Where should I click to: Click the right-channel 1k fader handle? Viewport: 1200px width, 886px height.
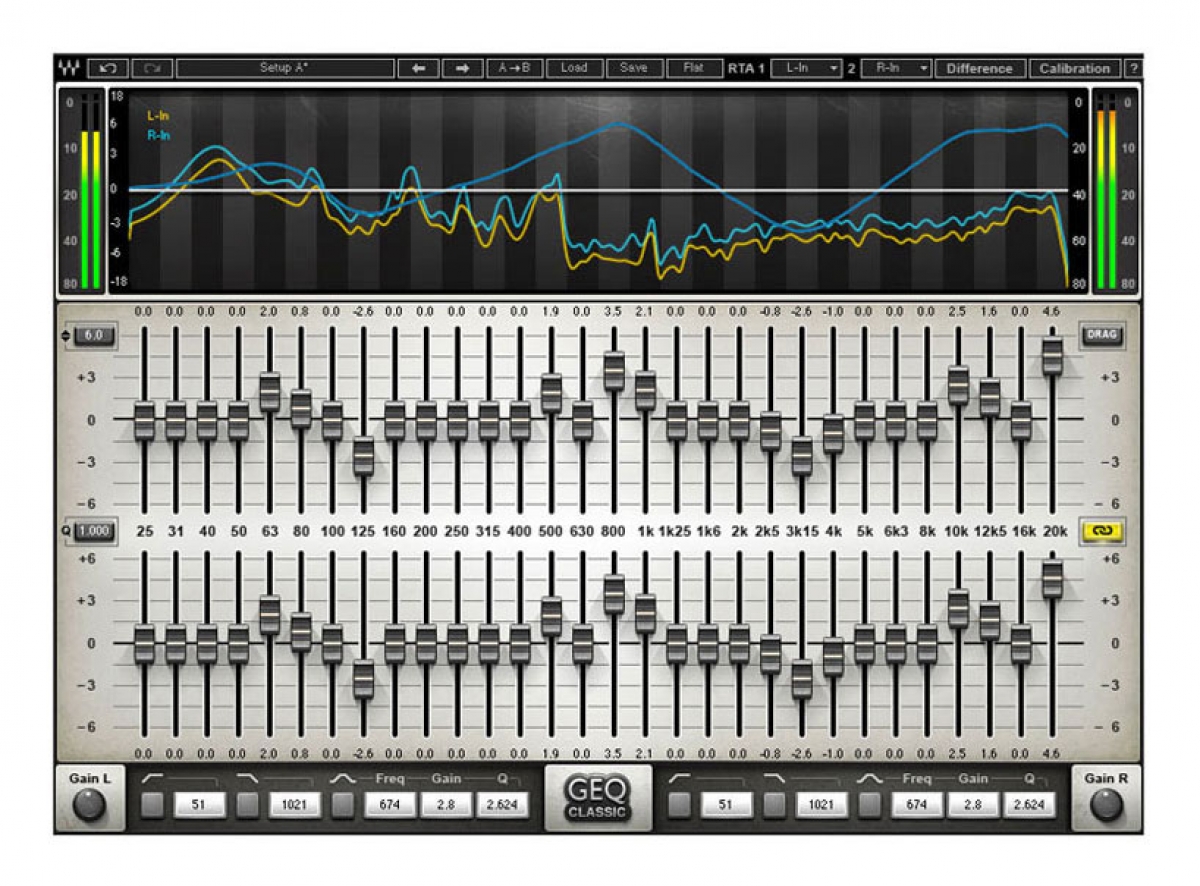645,613
